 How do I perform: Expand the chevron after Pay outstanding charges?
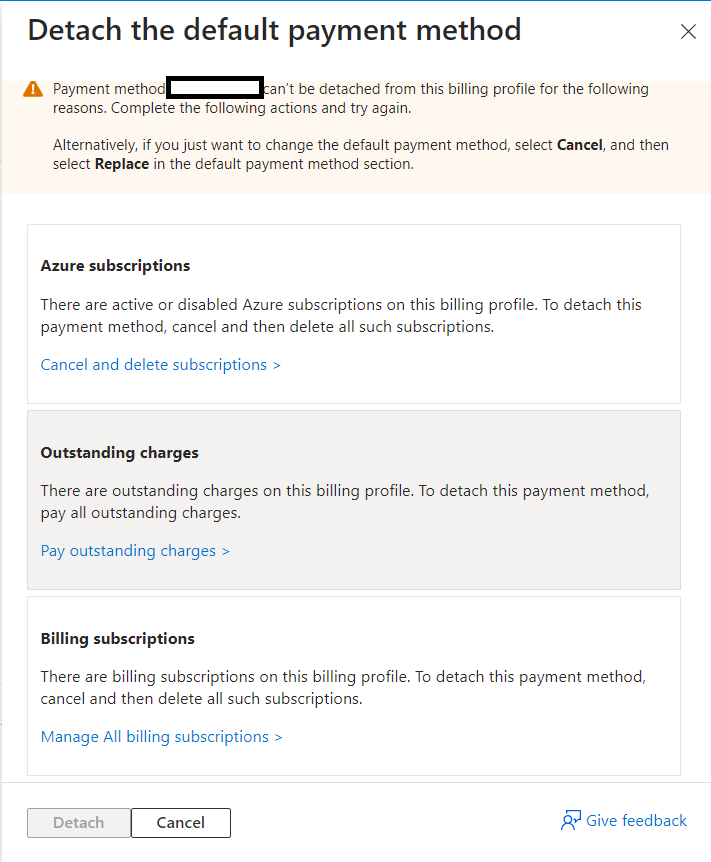point(226,550)
